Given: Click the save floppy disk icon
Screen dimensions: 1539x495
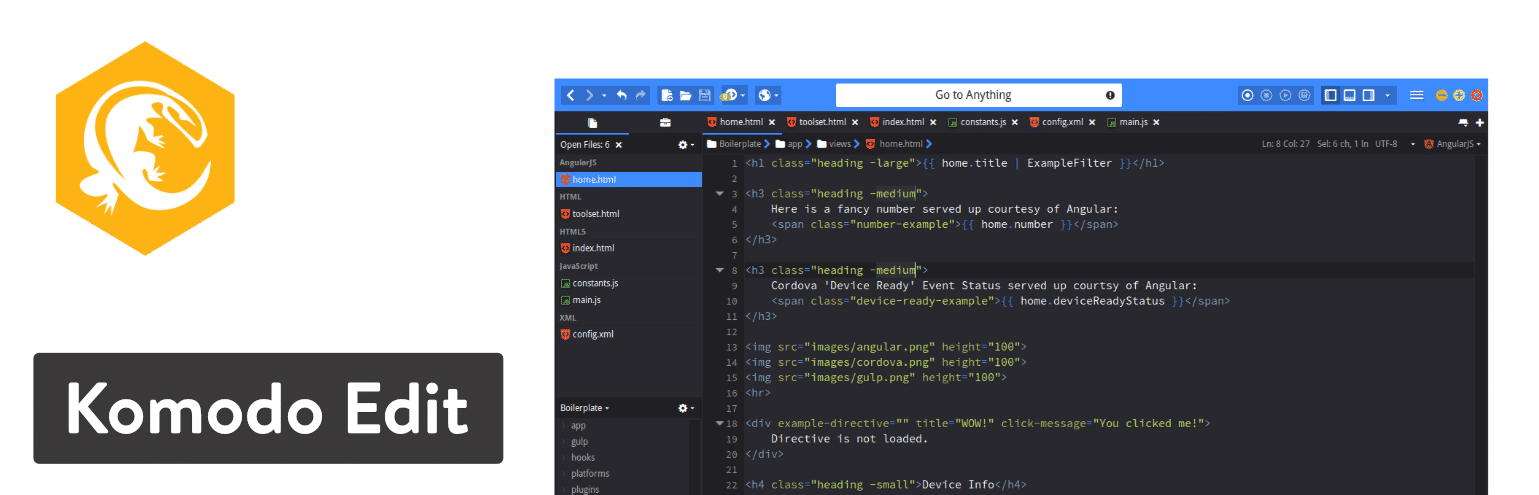Looking at the screenshot, I should click(x=704, y=95).
